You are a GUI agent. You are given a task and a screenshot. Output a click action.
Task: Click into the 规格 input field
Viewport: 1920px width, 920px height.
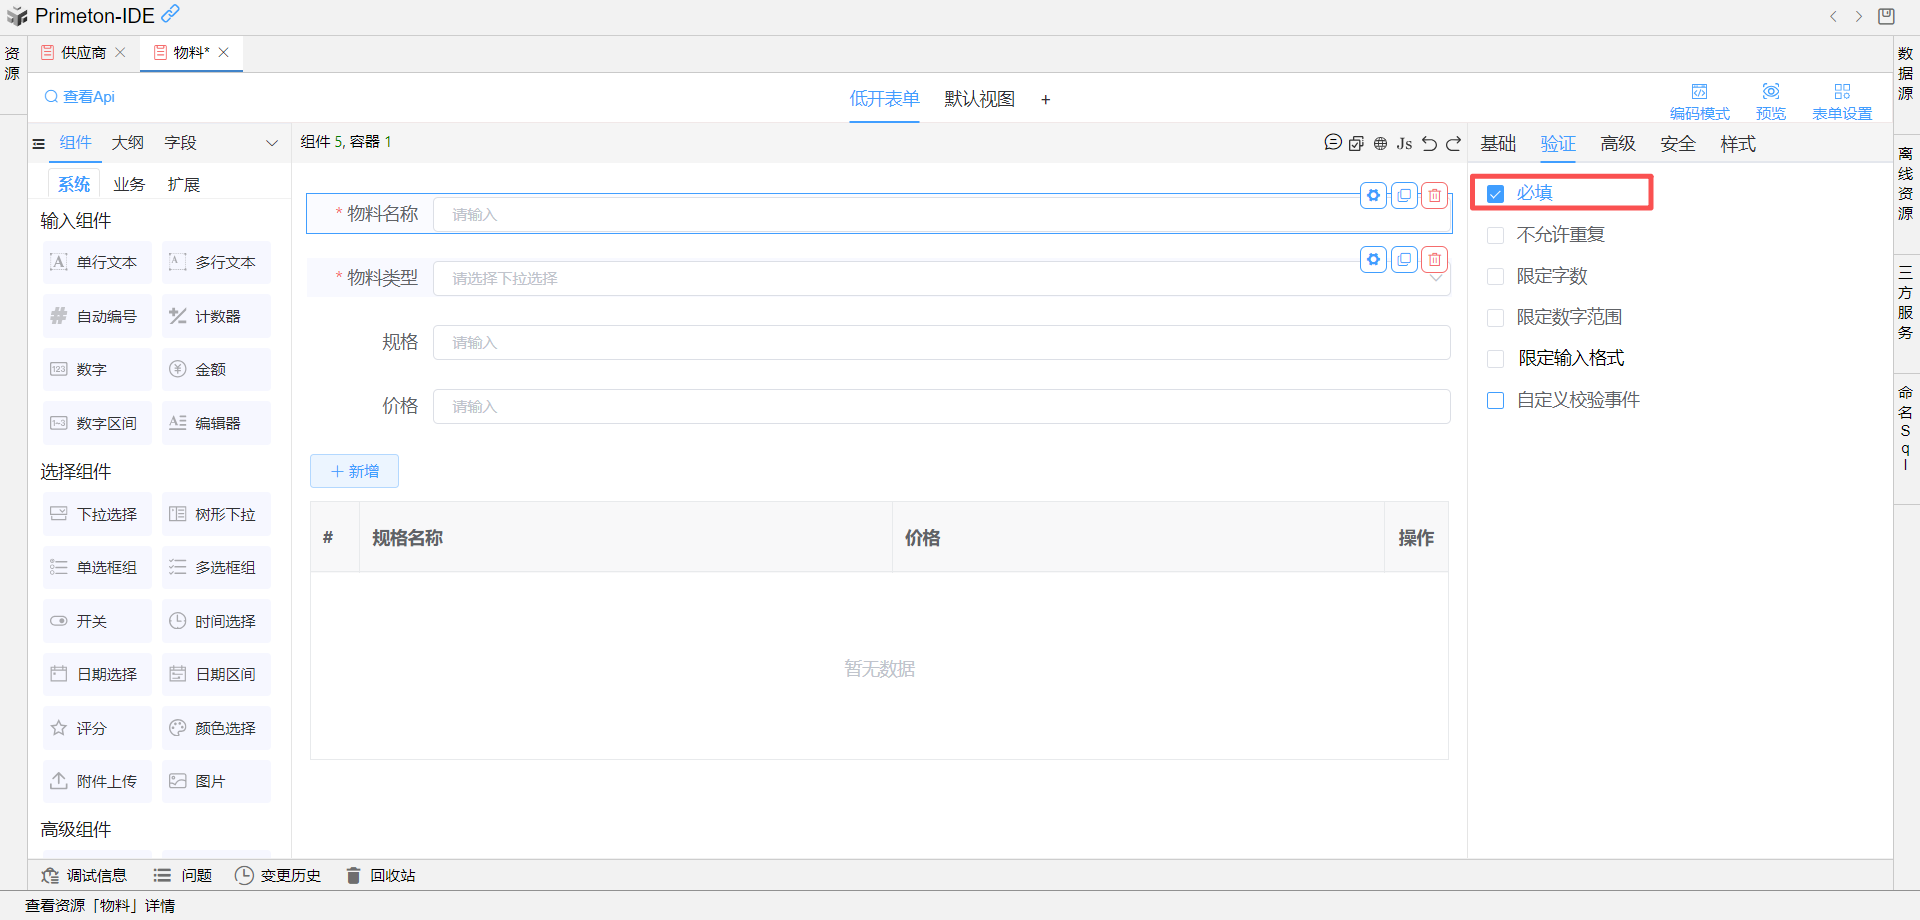940,342
